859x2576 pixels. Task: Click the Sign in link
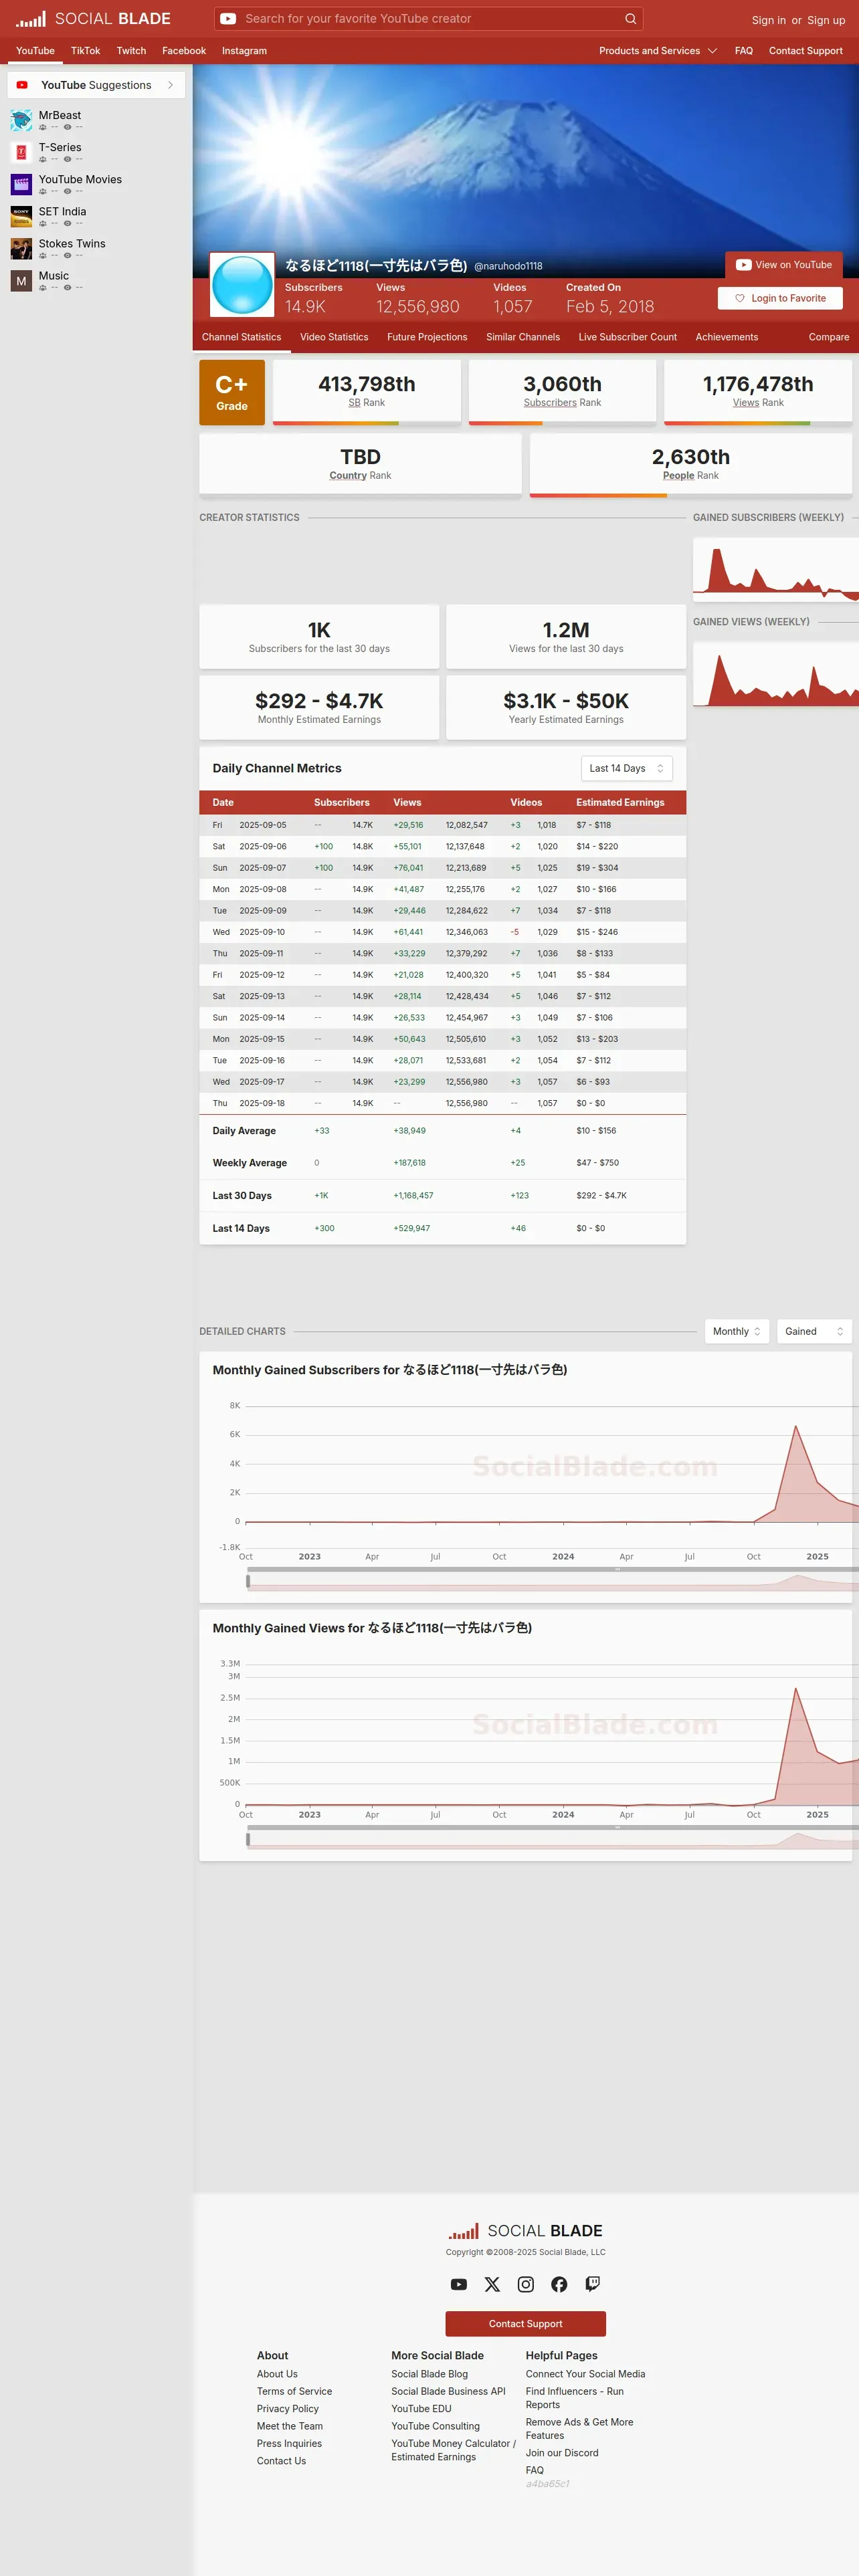point(769,20)
